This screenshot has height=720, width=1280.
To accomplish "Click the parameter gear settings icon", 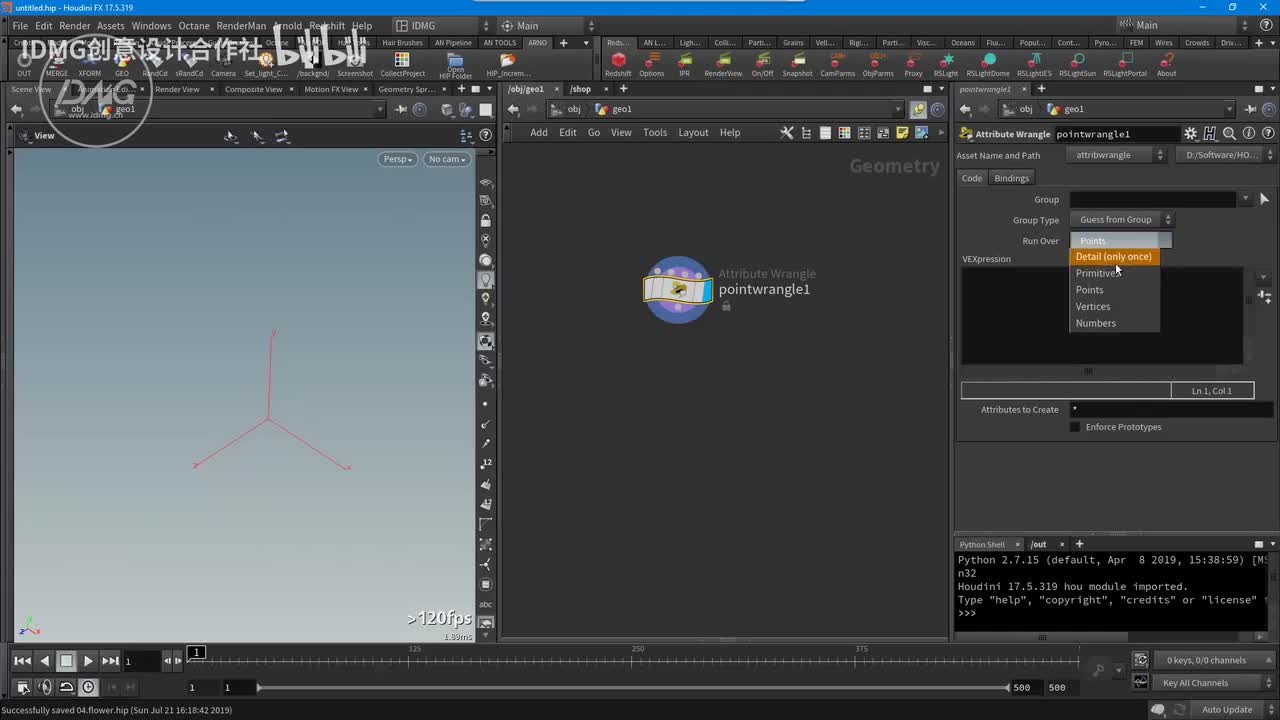I will pyautogui.click(x=1190, y=134).
